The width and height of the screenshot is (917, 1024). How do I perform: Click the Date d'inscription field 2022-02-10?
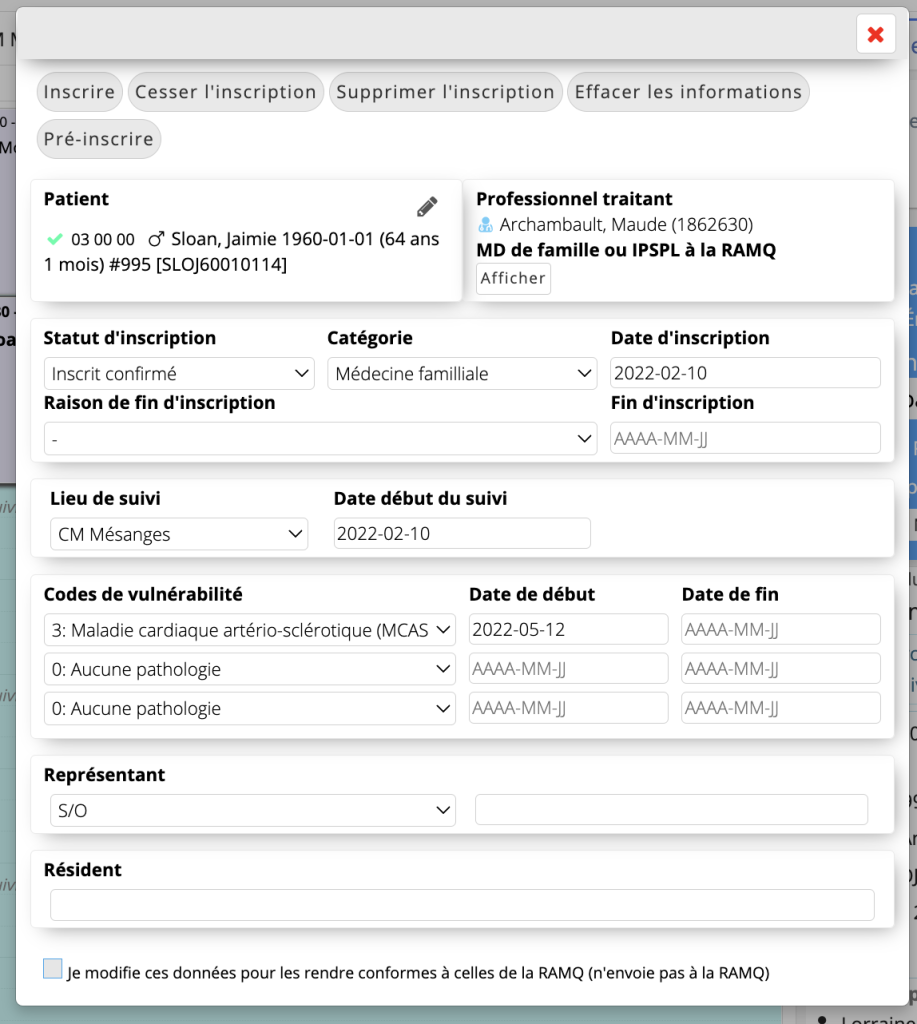pyautogui.click(x=745, y=373)
